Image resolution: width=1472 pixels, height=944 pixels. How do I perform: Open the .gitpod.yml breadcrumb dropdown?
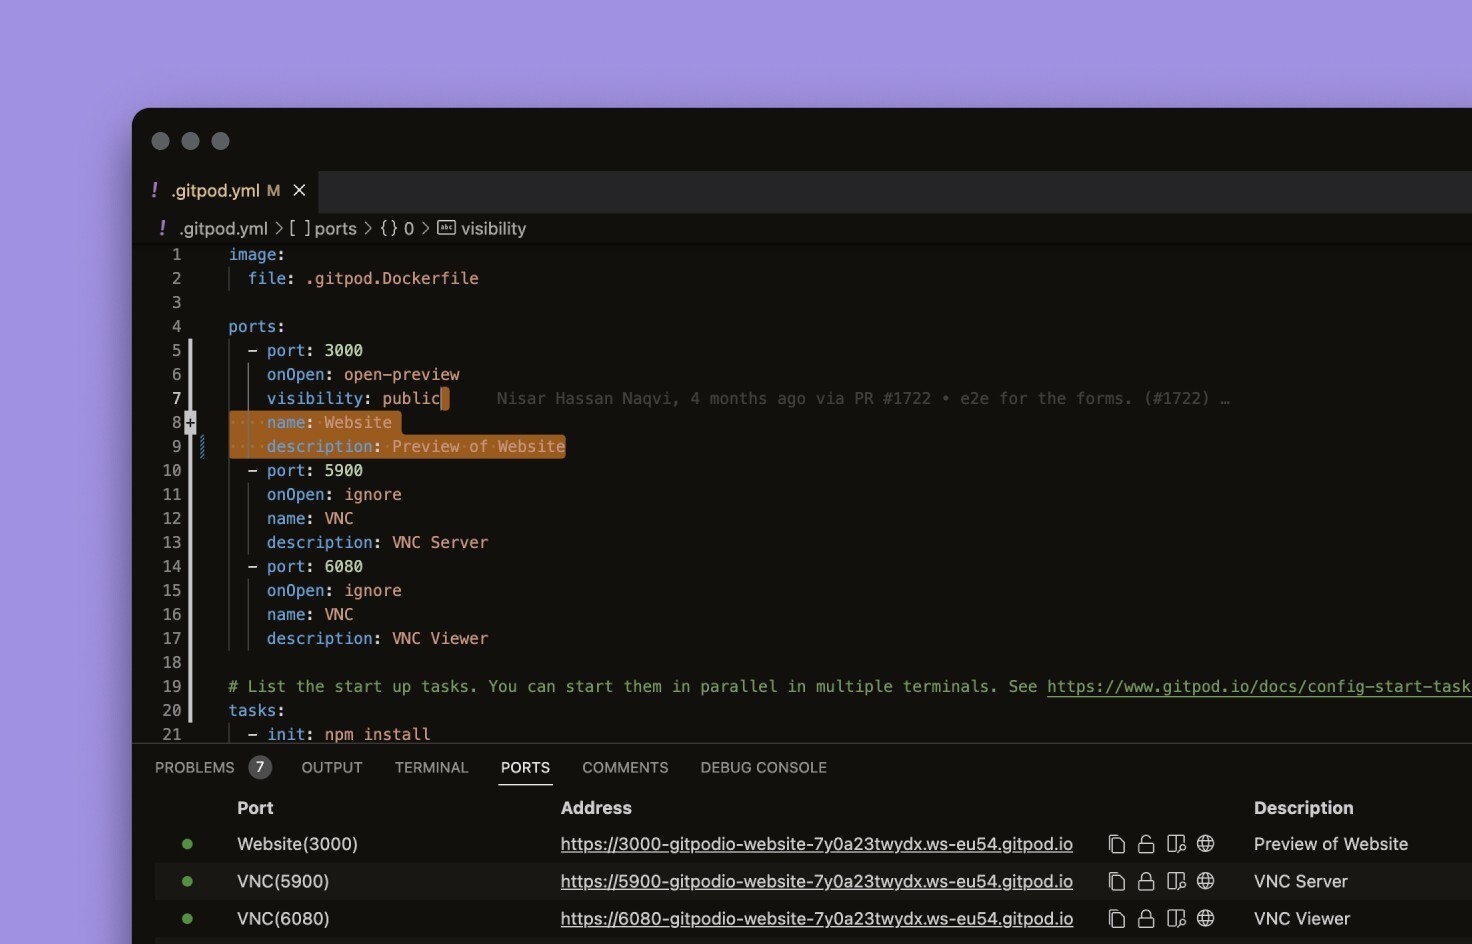[x=223, y=228]
